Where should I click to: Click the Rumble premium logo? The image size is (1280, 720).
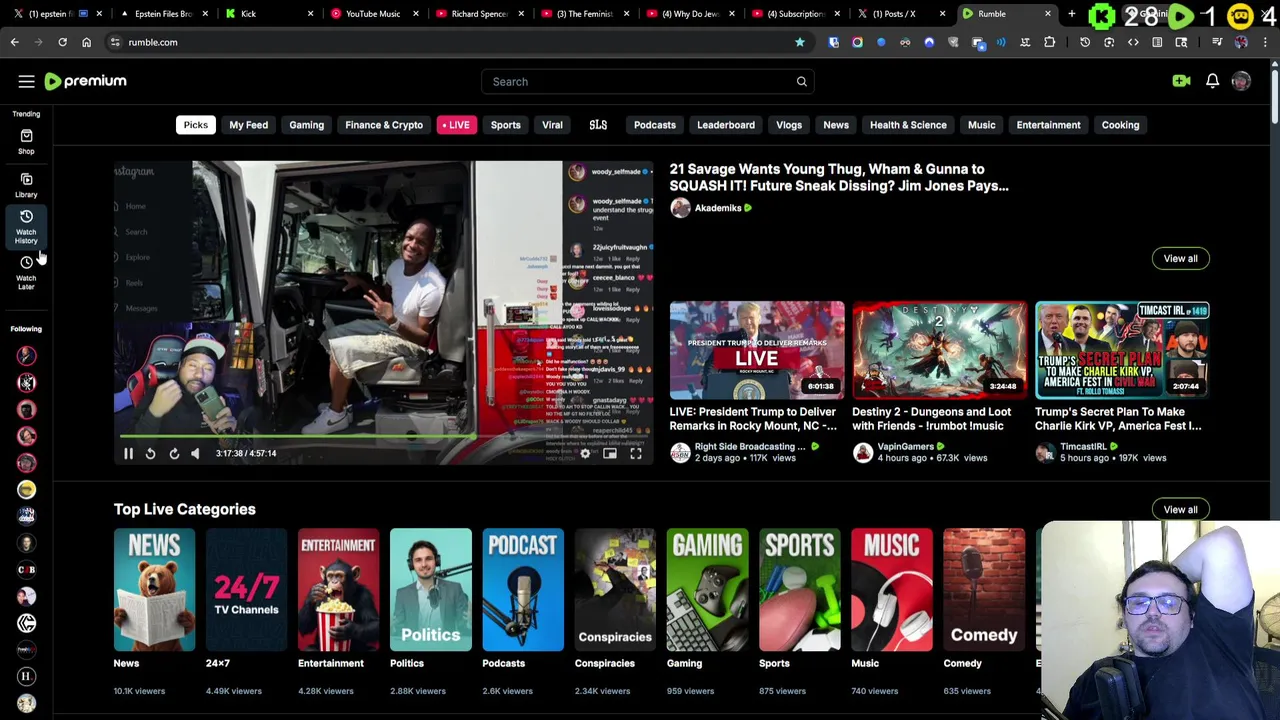86,81
